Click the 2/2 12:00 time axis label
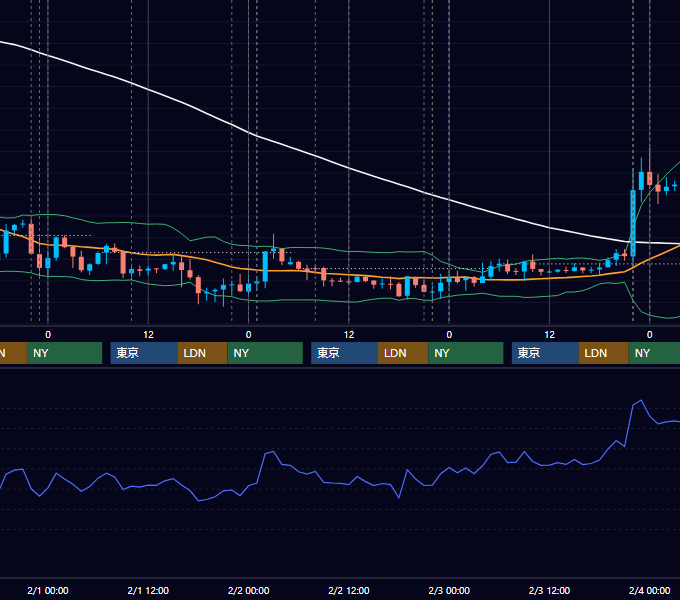The height and width of the screenshot is (600, 680). pos(349,590)
